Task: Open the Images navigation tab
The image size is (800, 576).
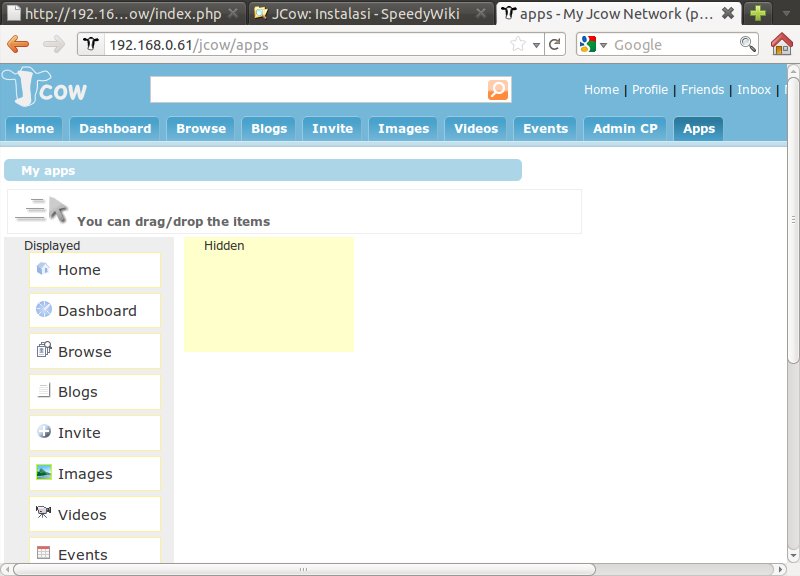Action: coord(403,129)
